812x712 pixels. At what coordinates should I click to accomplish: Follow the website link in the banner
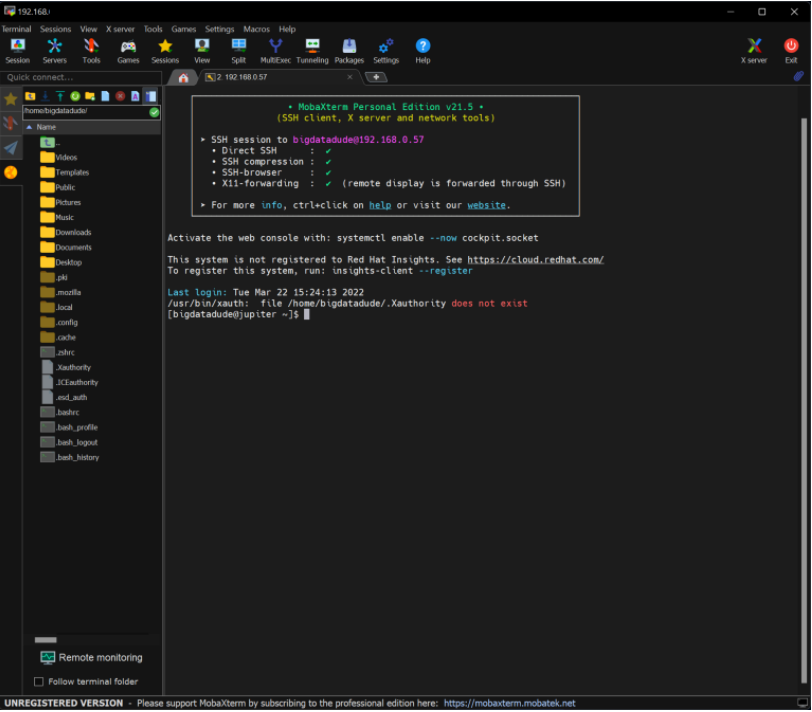486,206
